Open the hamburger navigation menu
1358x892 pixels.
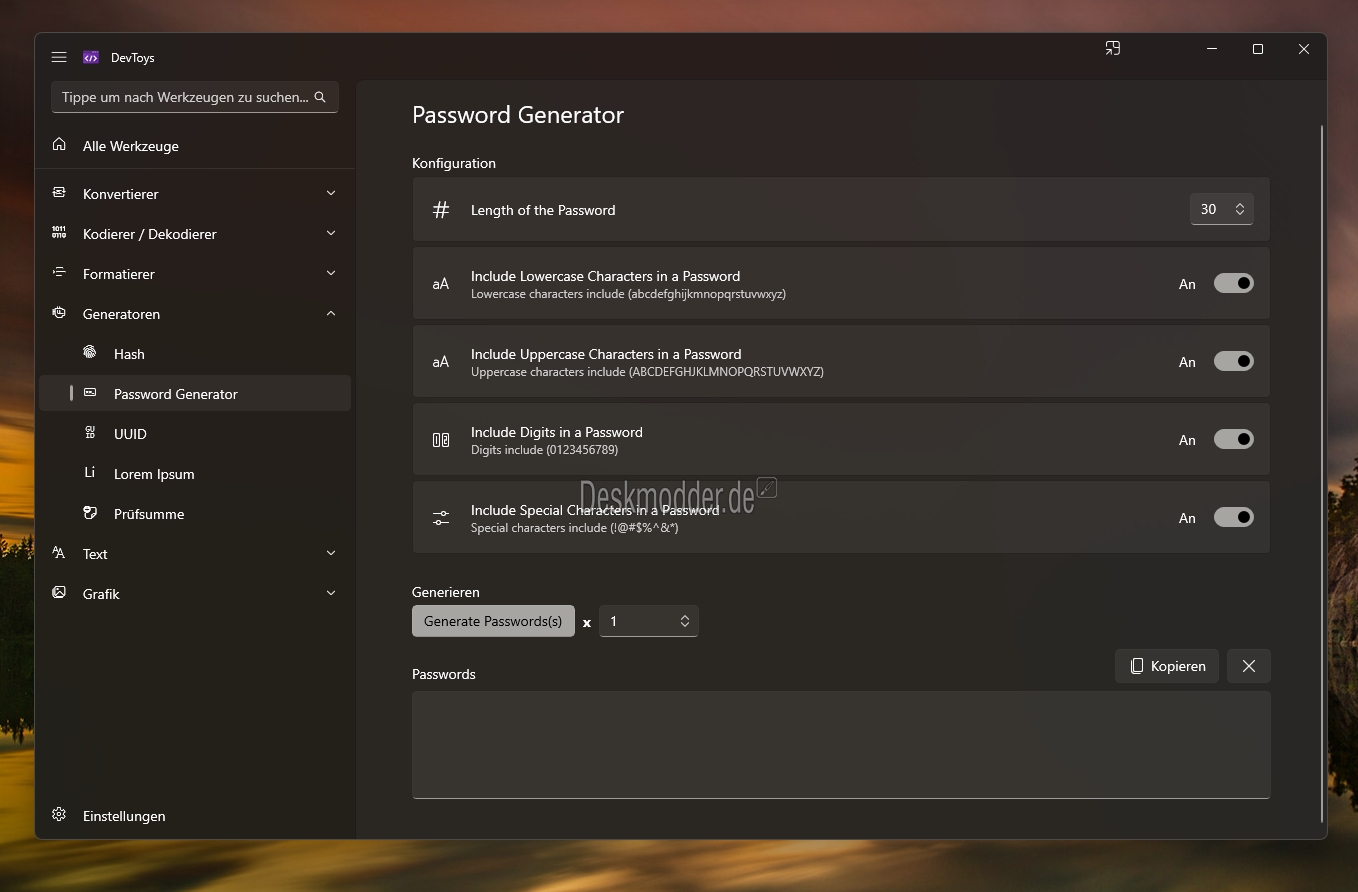coord(59,57)
